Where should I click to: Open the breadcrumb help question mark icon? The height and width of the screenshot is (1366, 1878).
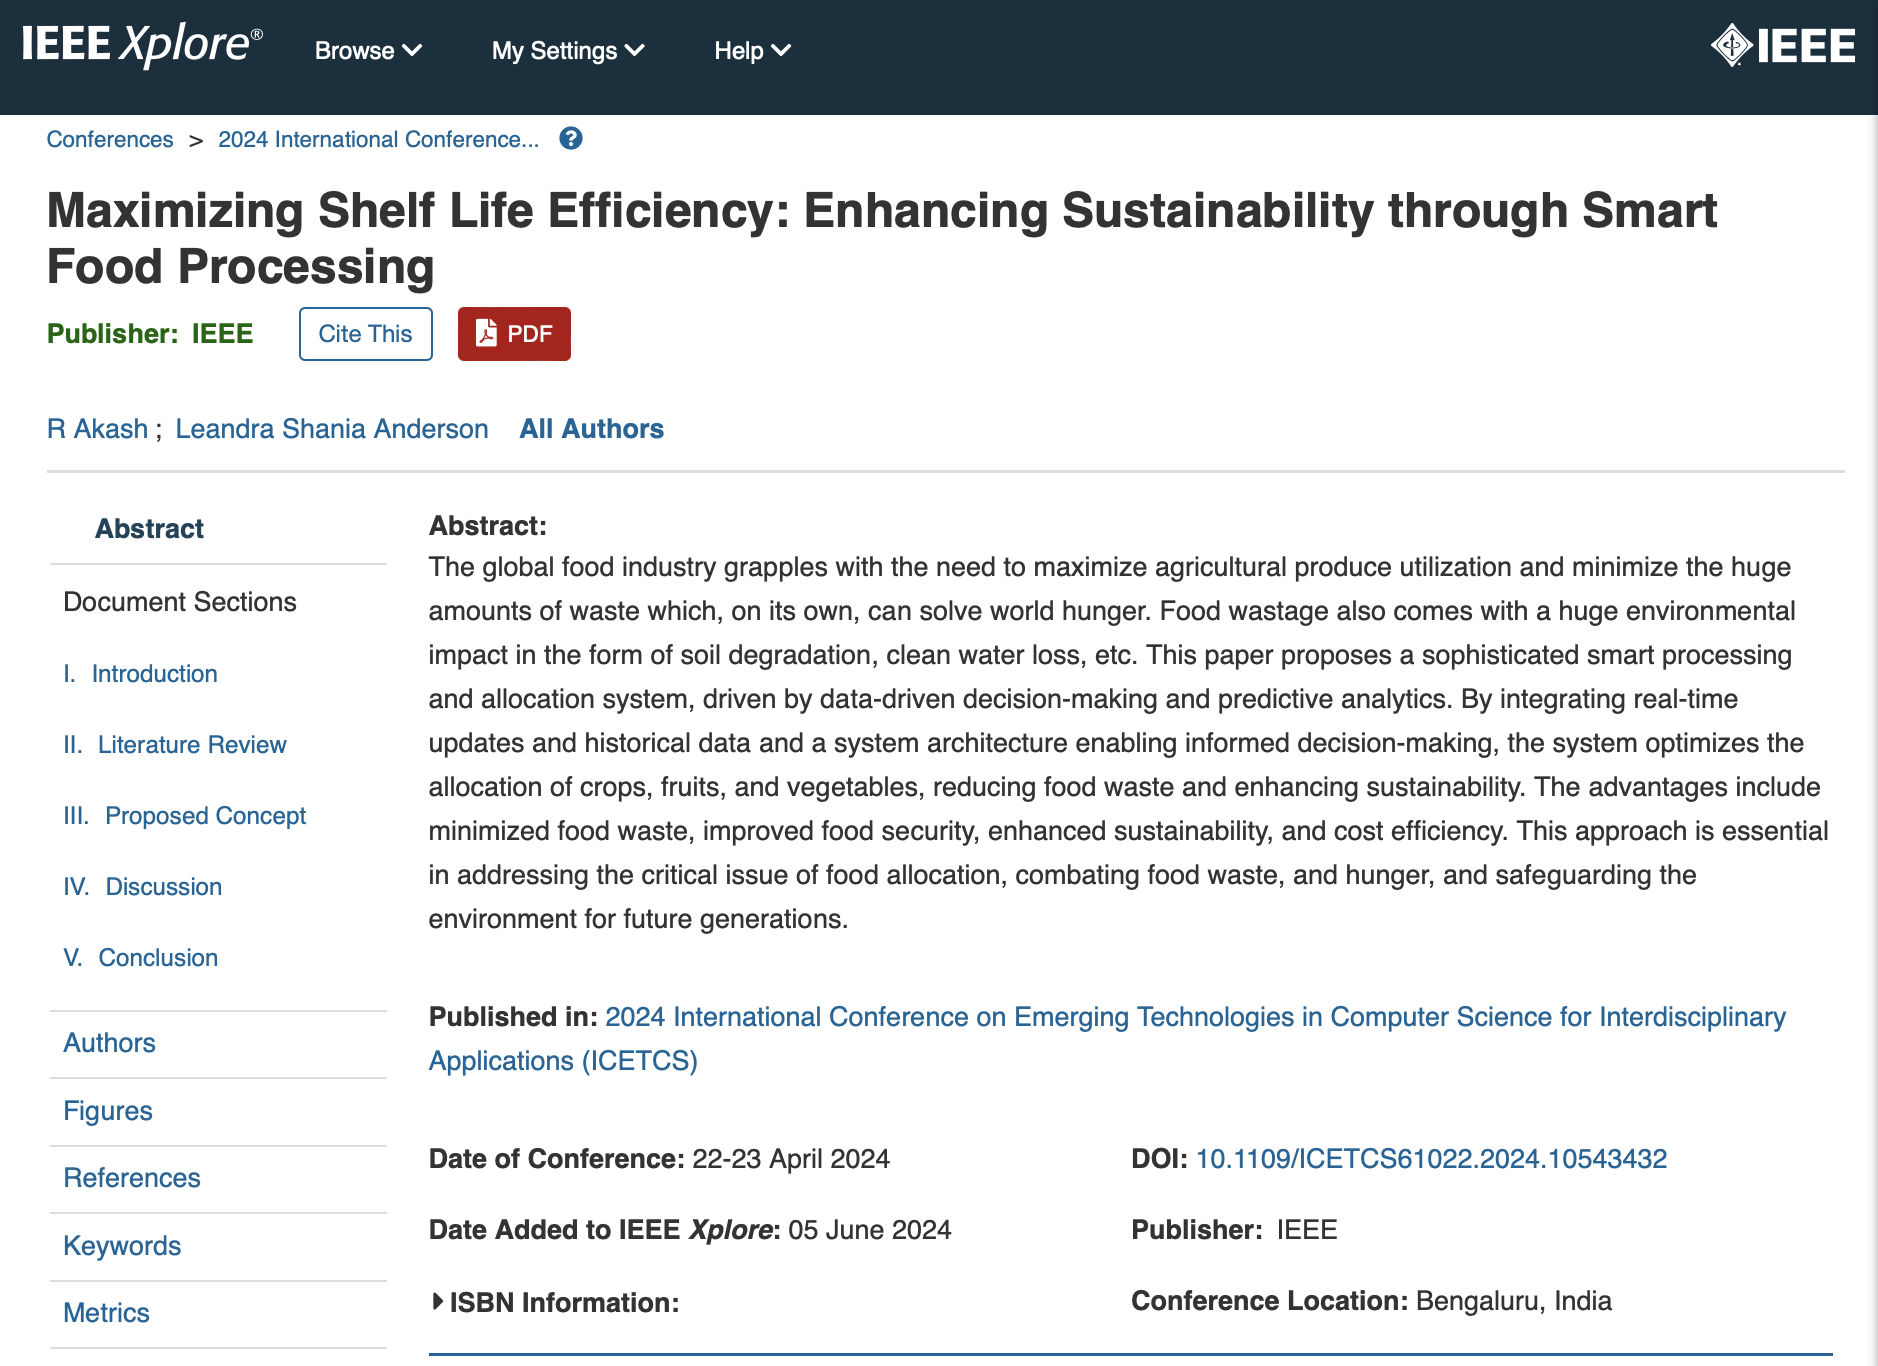(570, 139)
